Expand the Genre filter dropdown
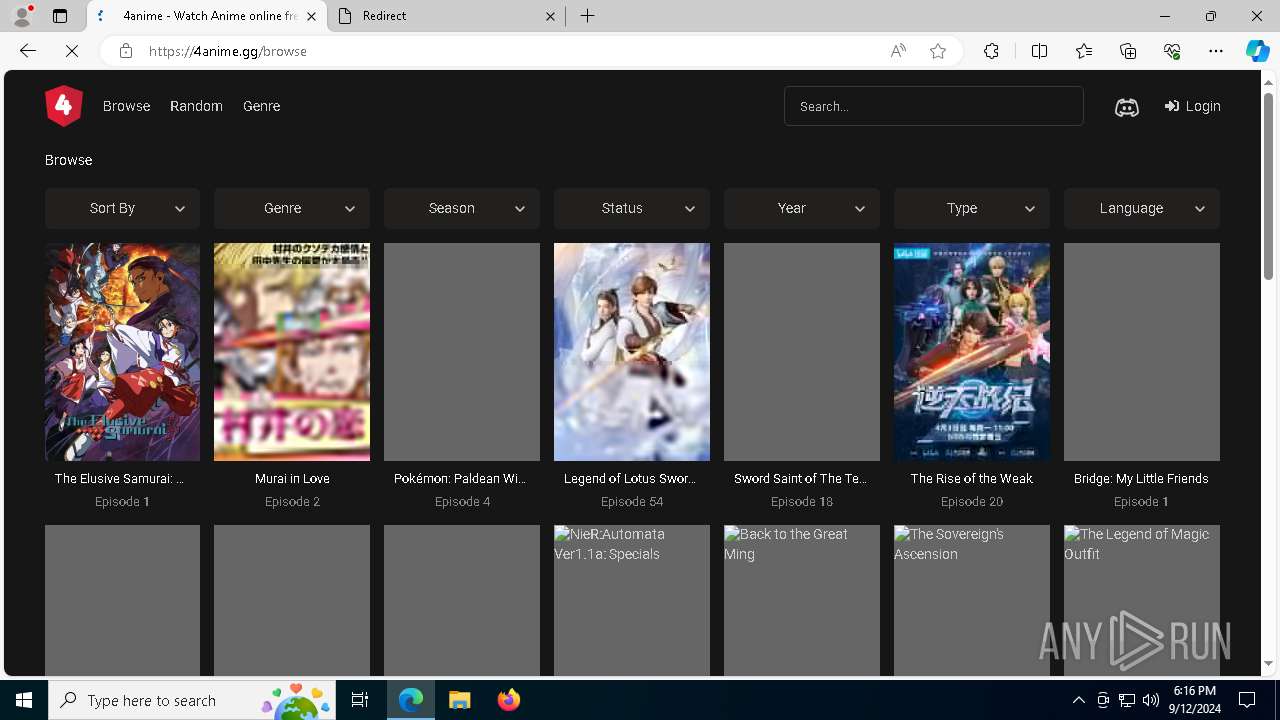The width and height of the screenshot is (1280, 720). click(x=292, y=208)
